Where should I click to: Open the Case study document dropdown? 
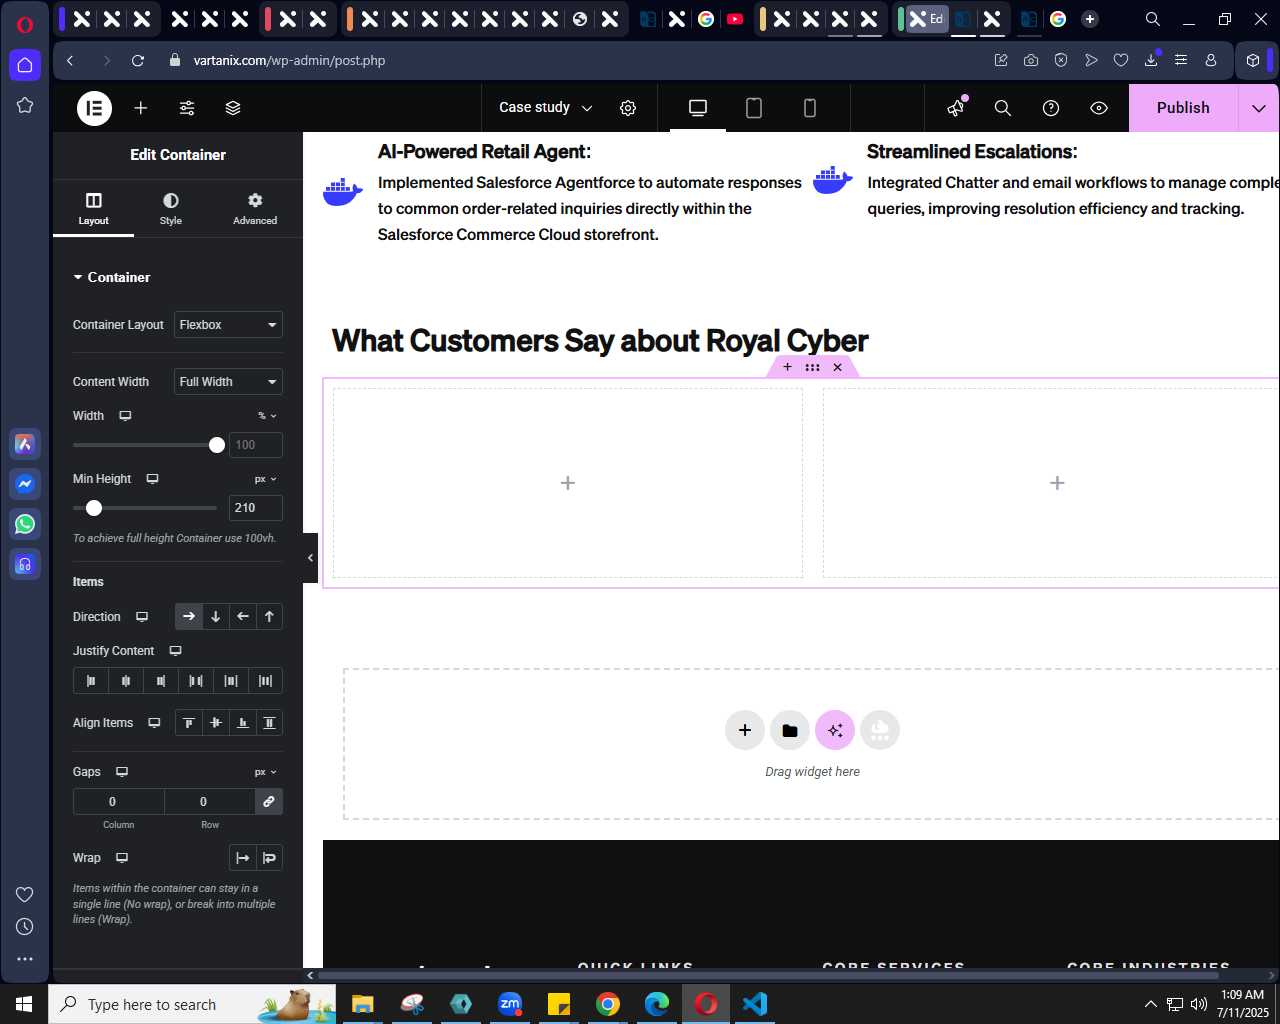pos(546,108)
